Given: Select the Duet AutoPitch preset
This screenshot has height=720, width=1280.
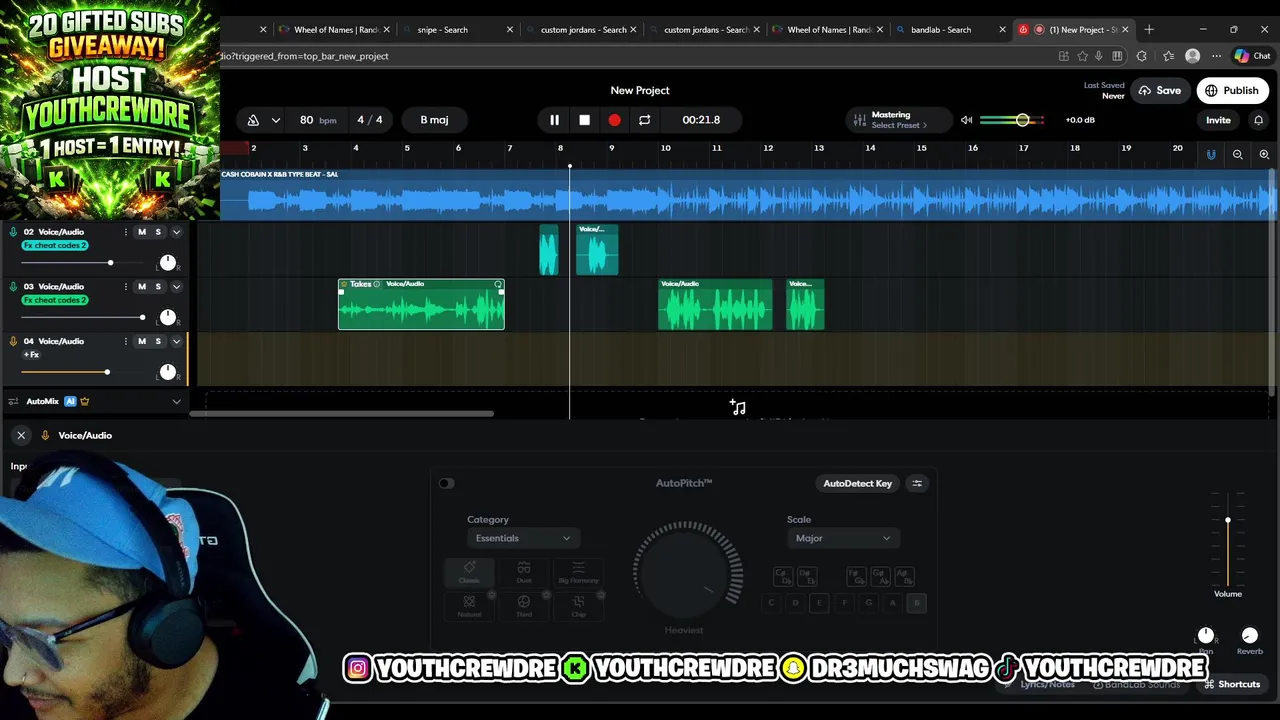Looking at the screenshot, I should [524, 573].
